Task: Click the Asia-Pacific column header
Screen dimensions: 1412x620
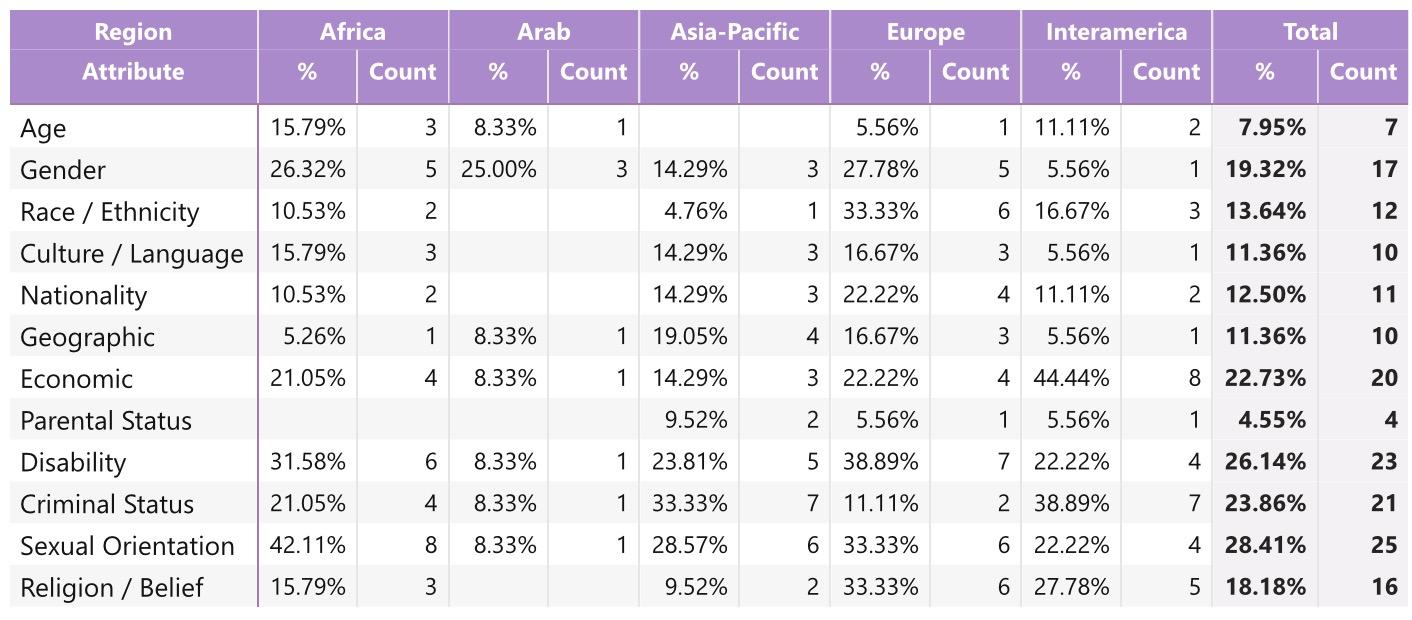Action: (x=734, y=31)
